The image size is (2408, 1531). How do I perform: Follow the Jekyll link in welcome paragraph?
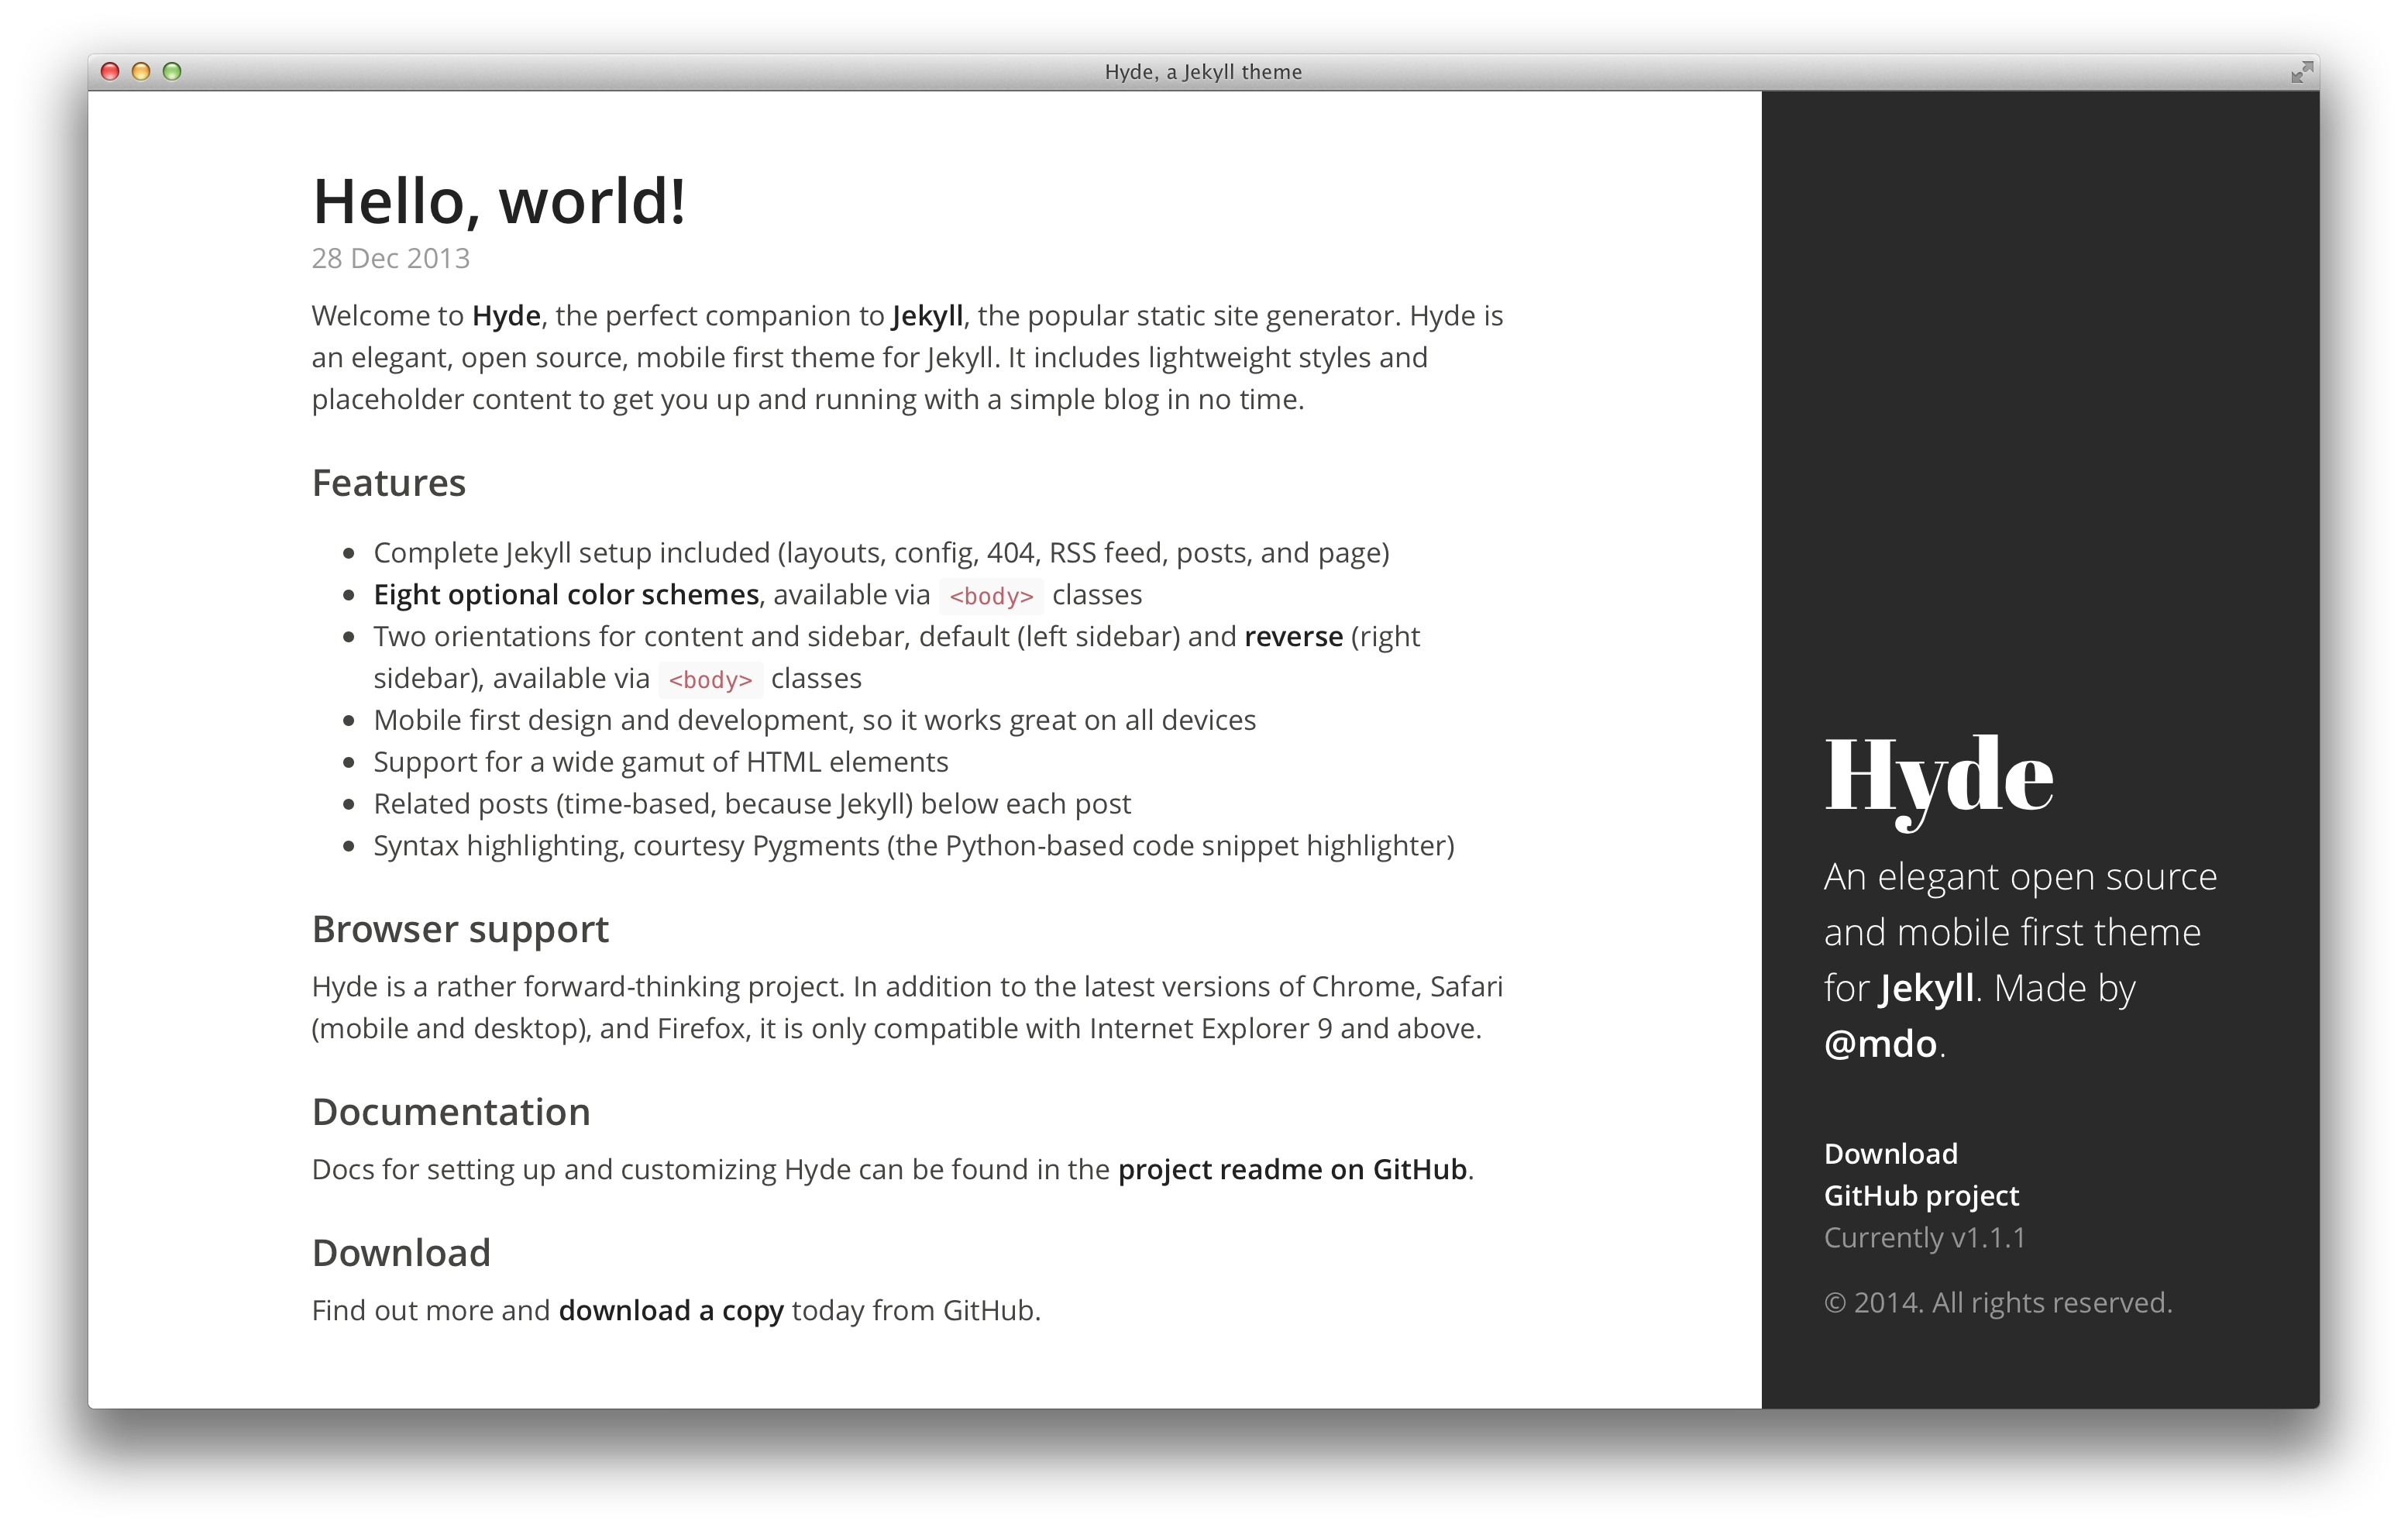(927, 316)
